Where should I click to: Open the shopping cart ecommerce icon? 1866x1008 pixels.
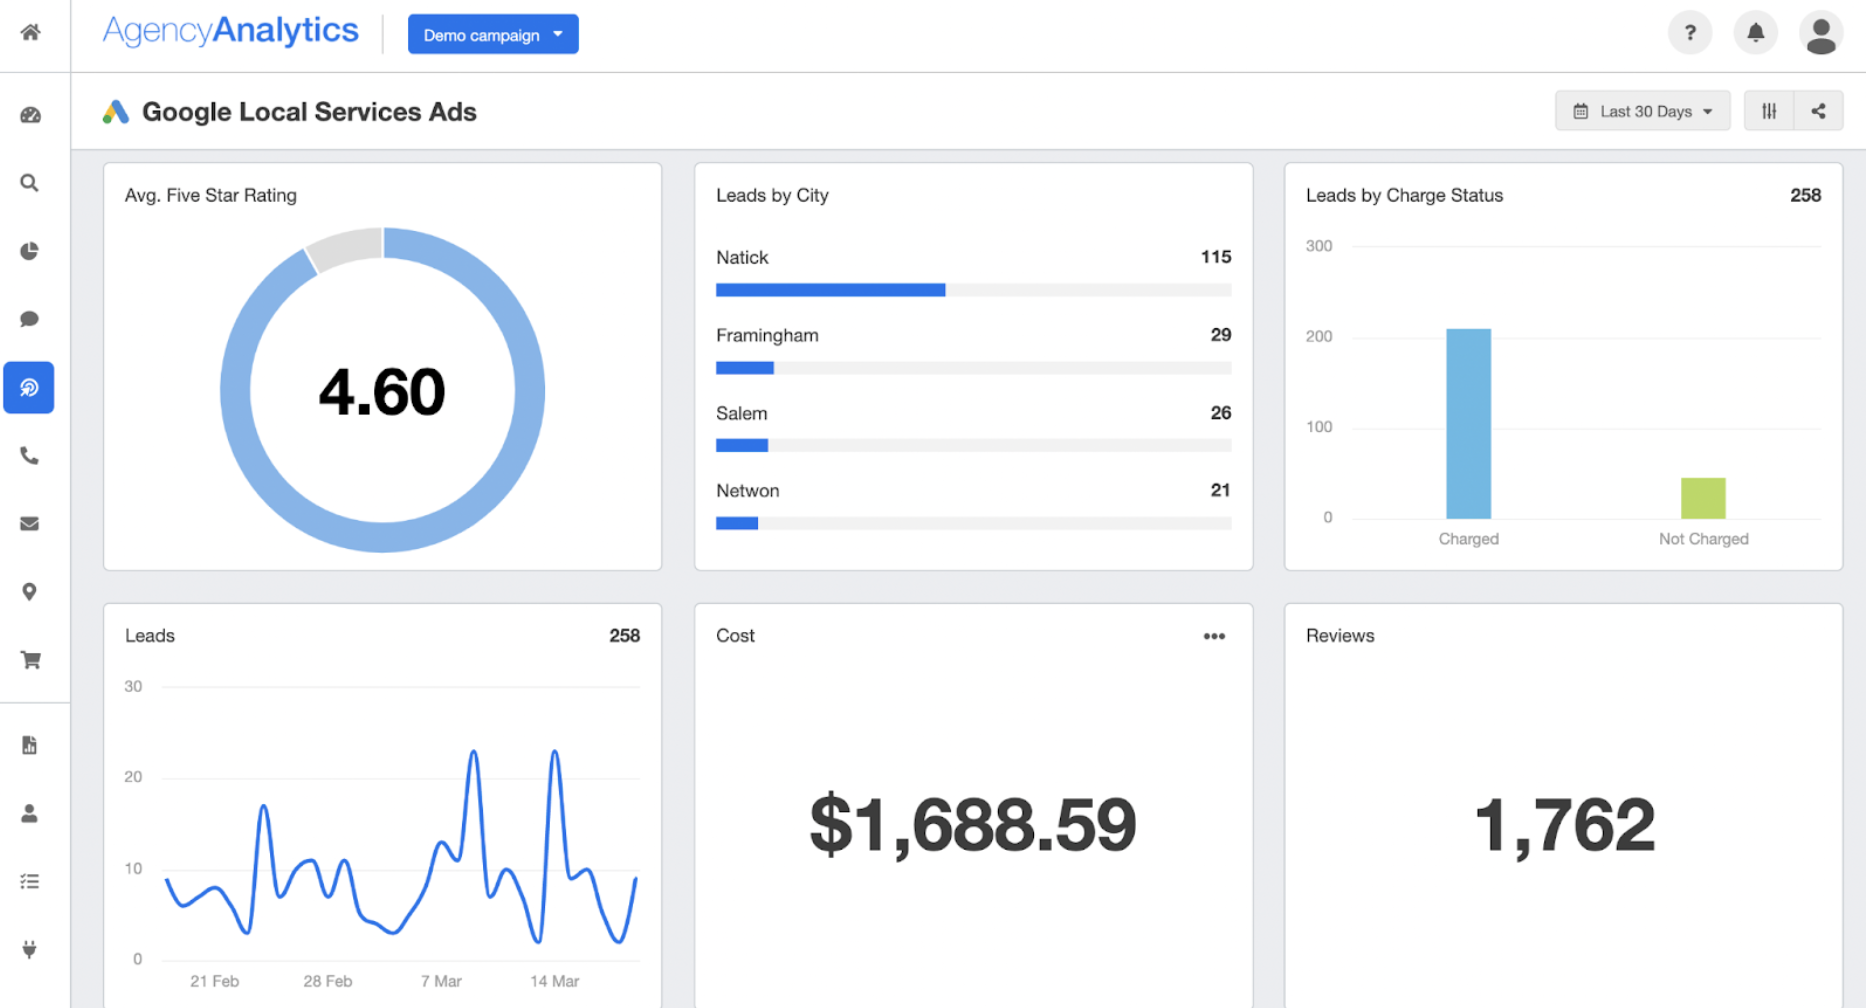point(30,660)
